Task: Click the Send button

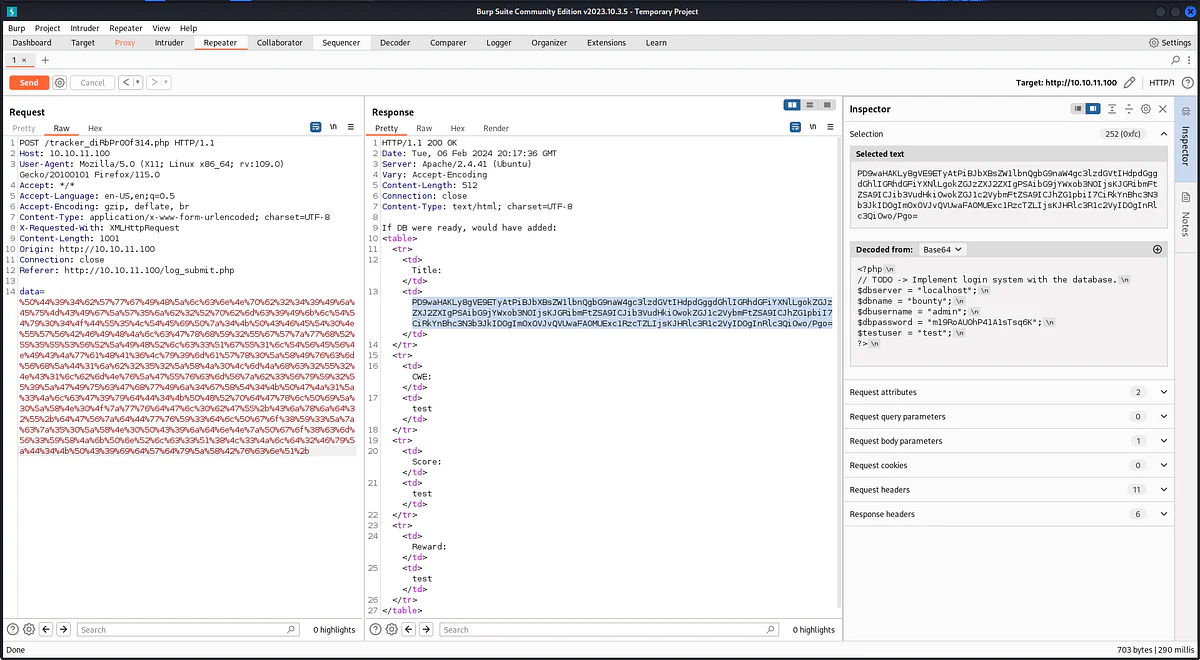Action: coord(29,83)
